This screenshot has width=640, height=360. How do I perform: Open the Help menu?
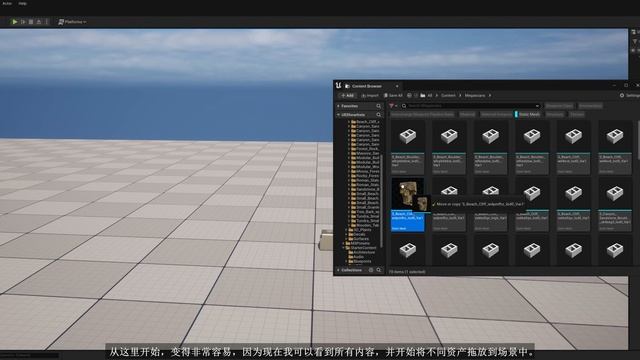tap(22, 3)
